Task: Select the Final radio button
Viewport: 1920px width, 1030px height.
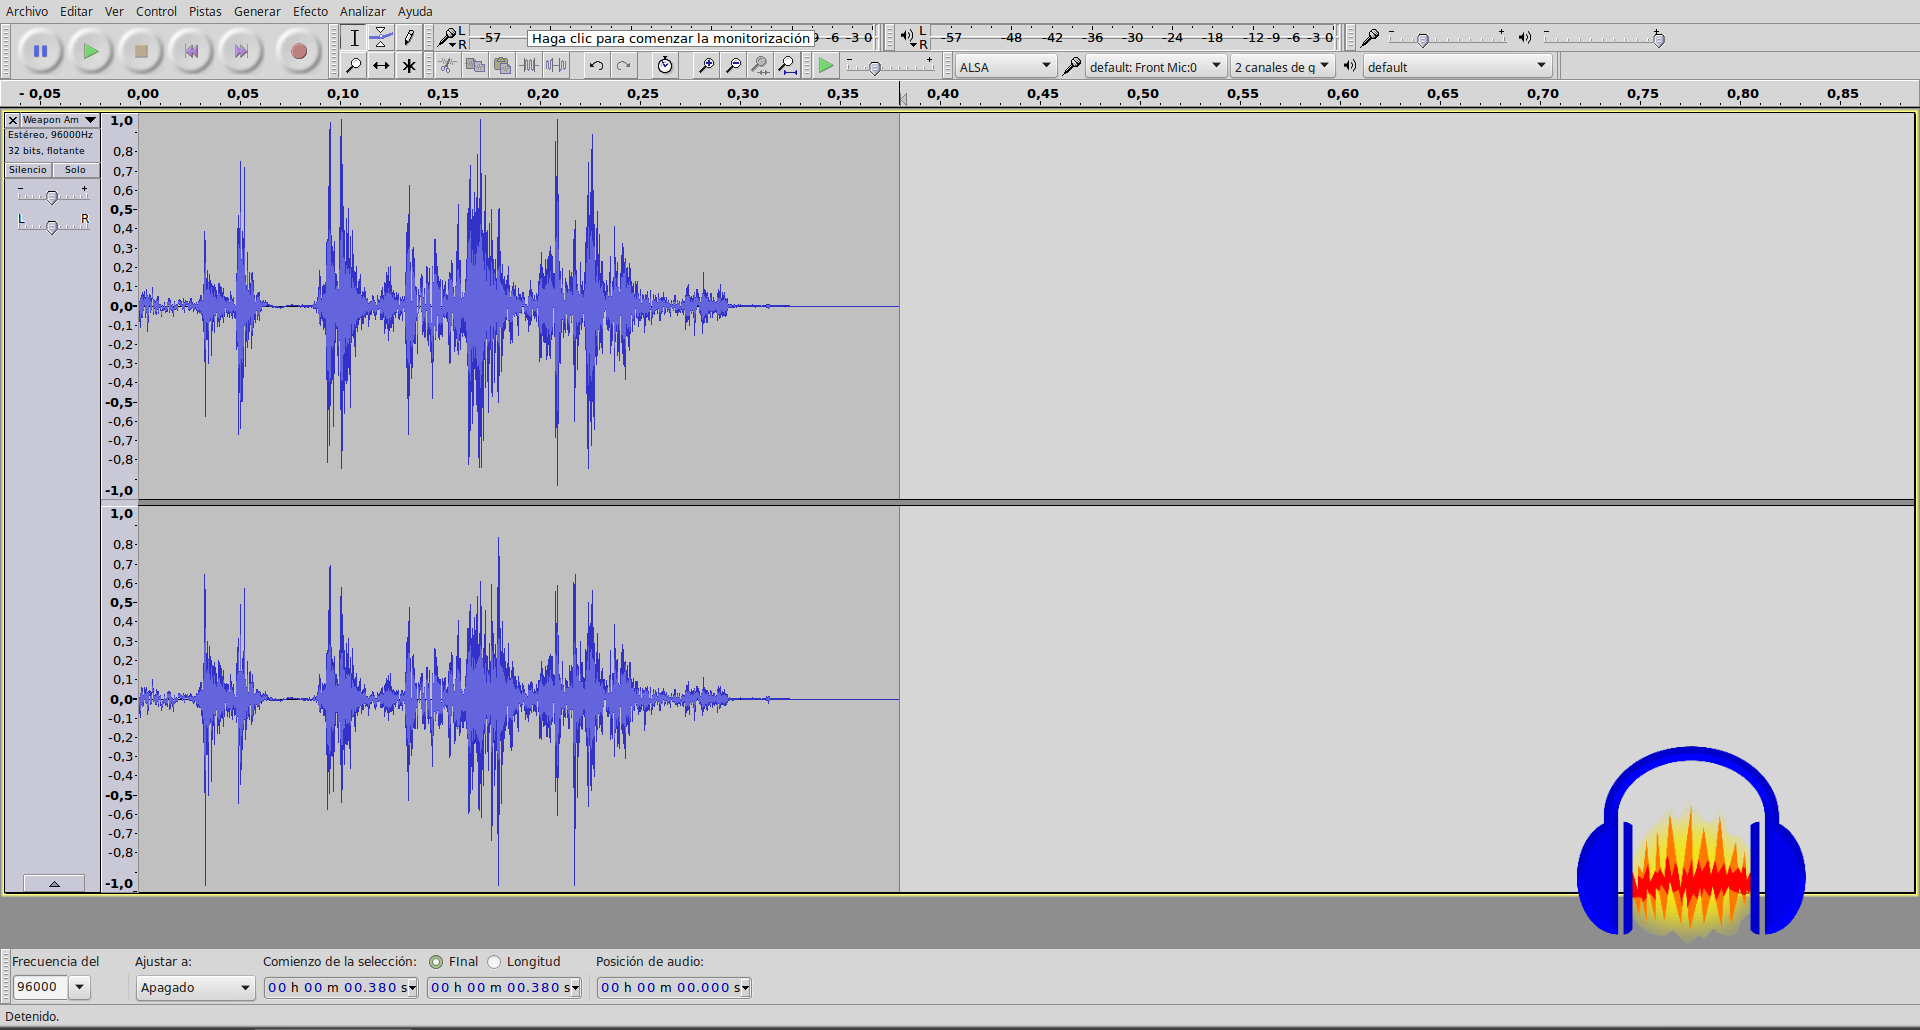Action: pyautogui.click(x=436, y=962)
